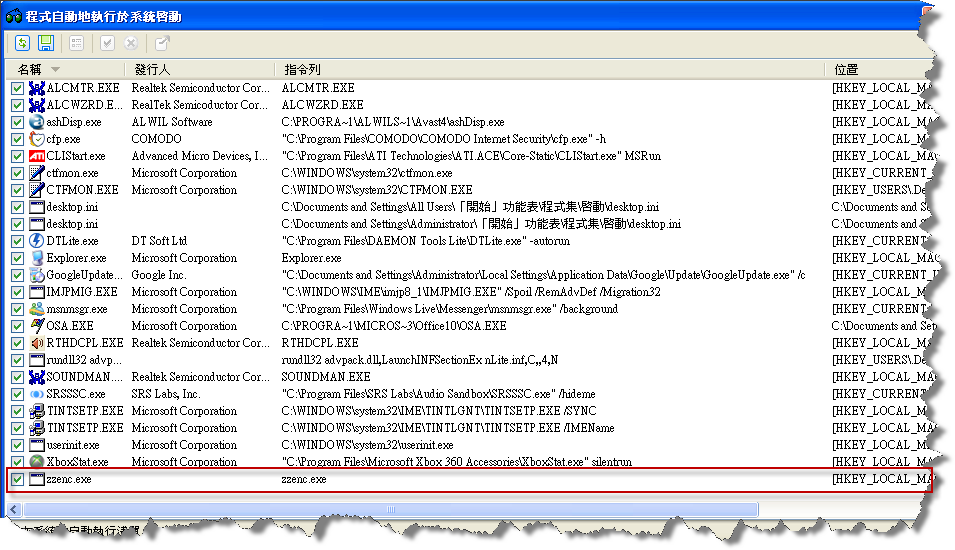955x550 pixels.
Task: Sort by the 發行人 column header
Action: [199, 69]
